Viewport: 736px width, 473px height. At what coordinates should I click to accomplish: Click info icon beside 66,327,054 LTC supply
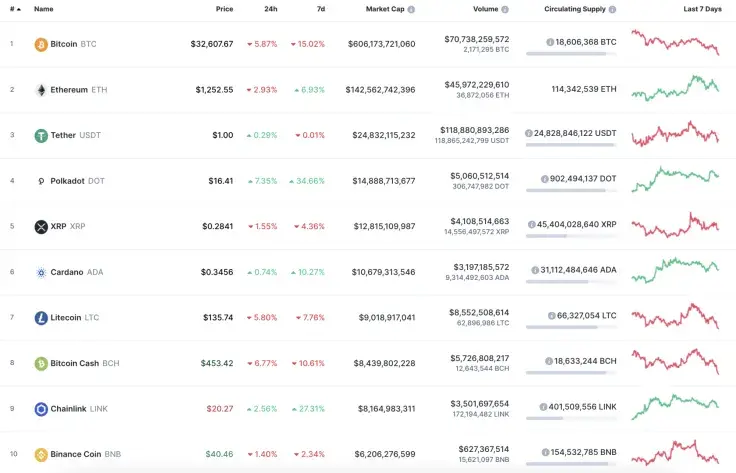click(552, 315)
